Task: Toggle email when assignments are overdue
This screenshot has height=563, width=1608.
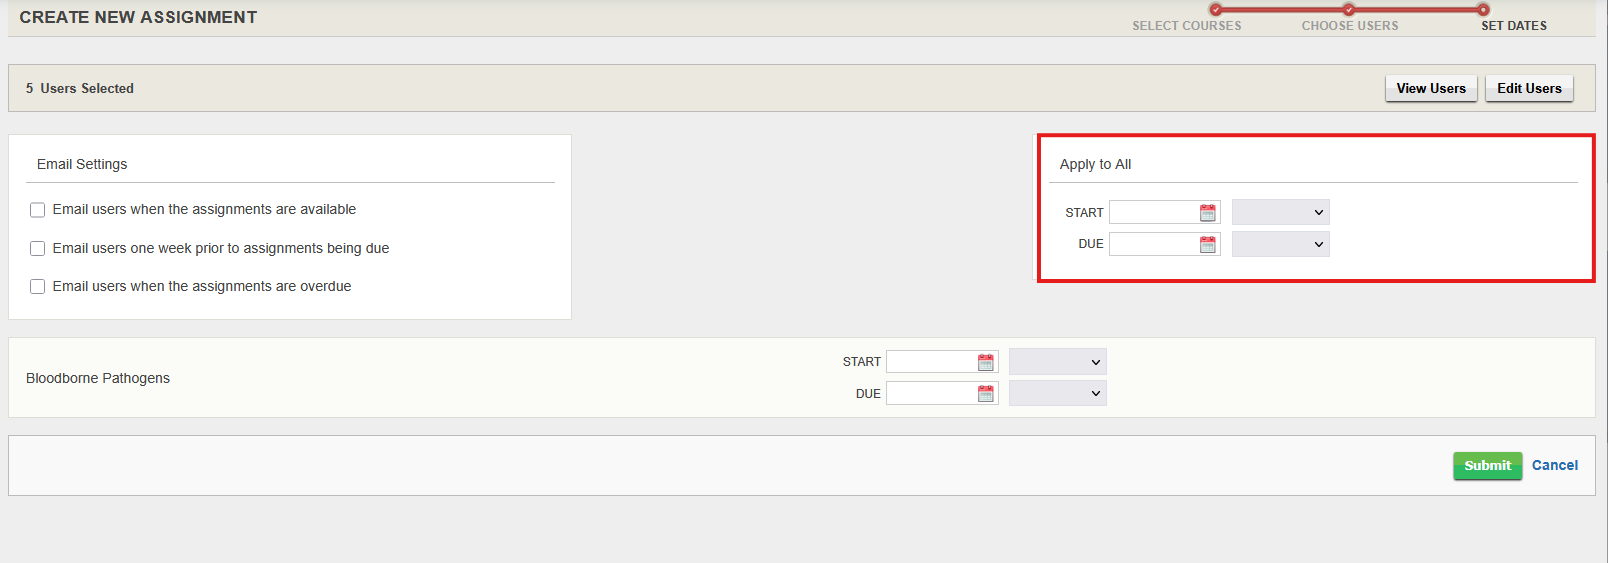Action: pyautogui.click(x=38, y=287)
